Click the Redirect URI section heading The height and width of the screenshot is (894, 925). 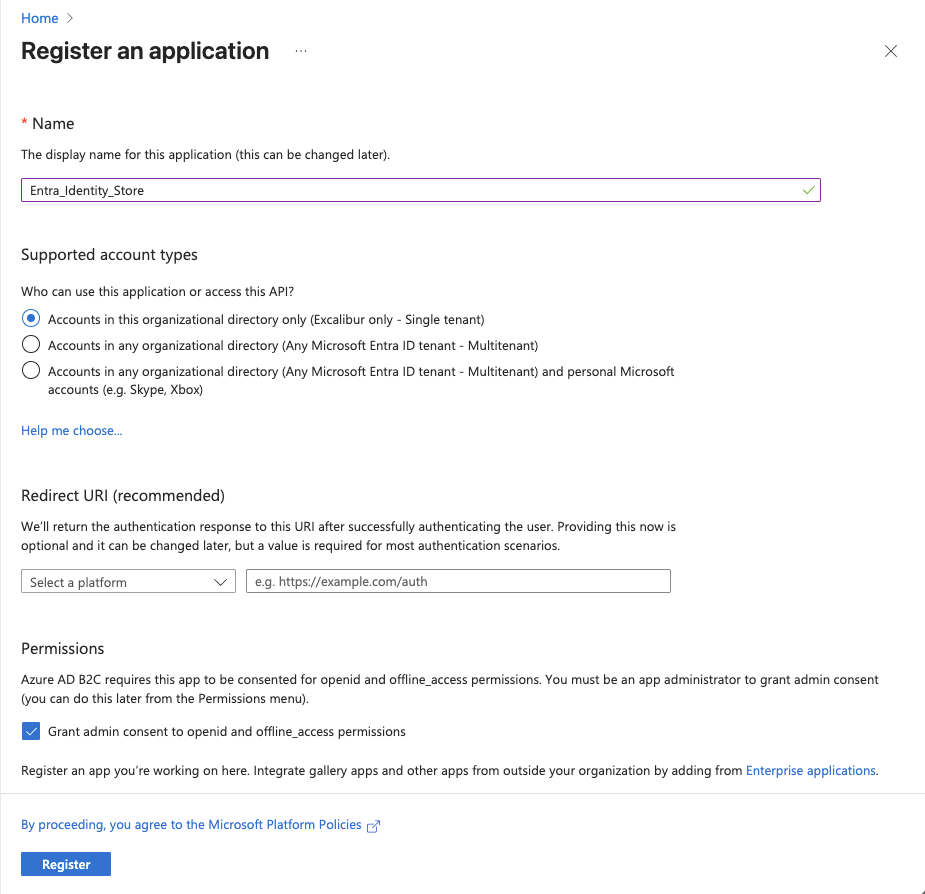tap(123, 495)
